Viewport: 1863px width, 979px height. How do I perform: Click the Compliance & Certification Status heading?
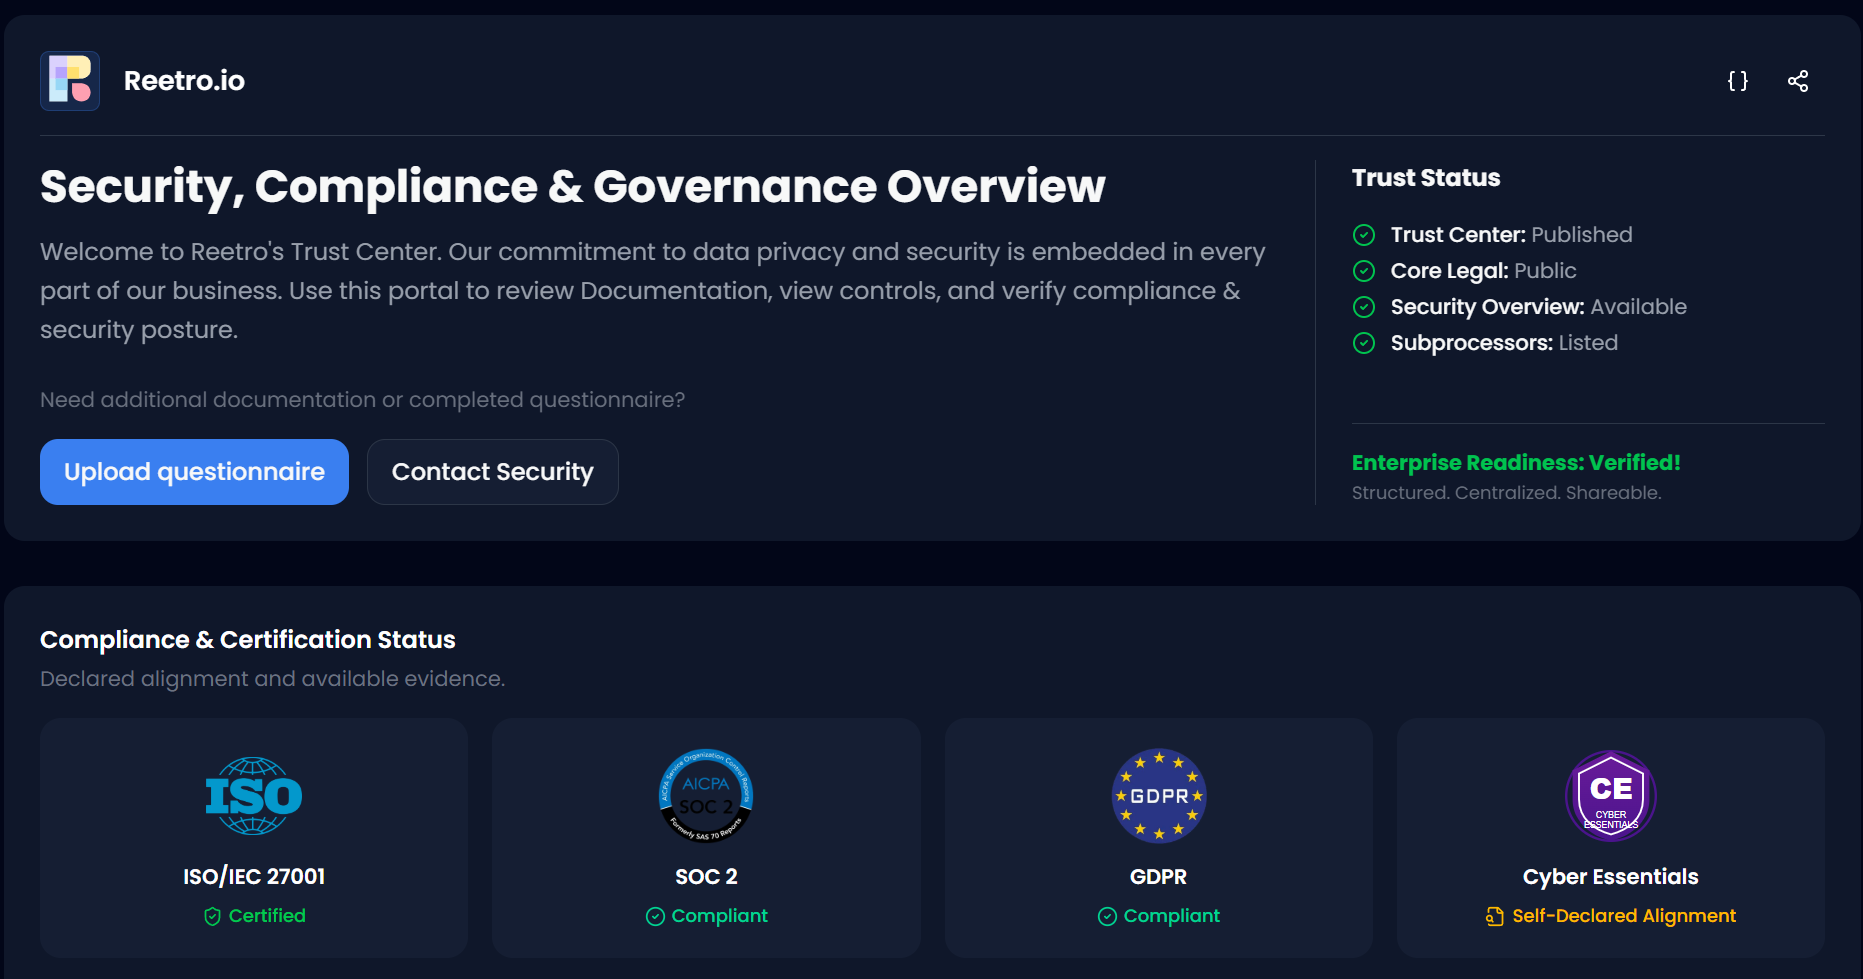coord(248,640)
